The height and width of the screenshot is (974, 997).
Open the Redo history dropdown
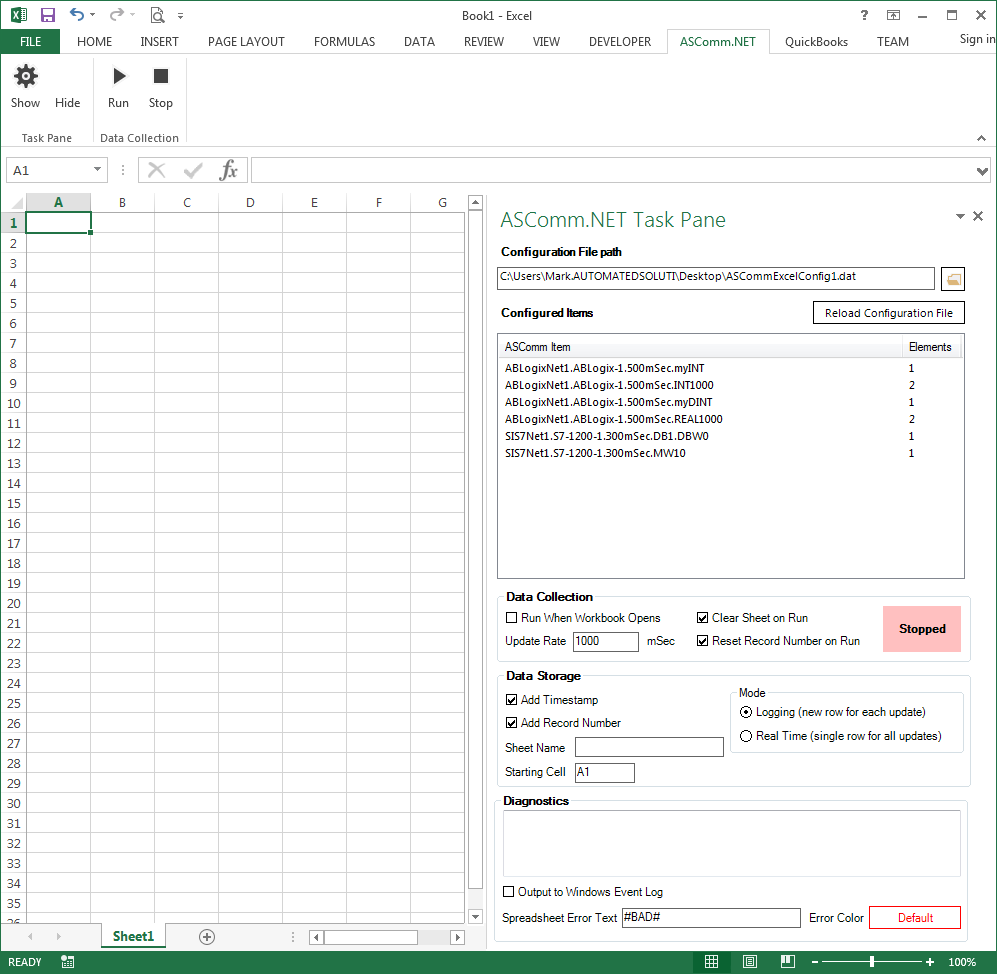coord(132,15)
